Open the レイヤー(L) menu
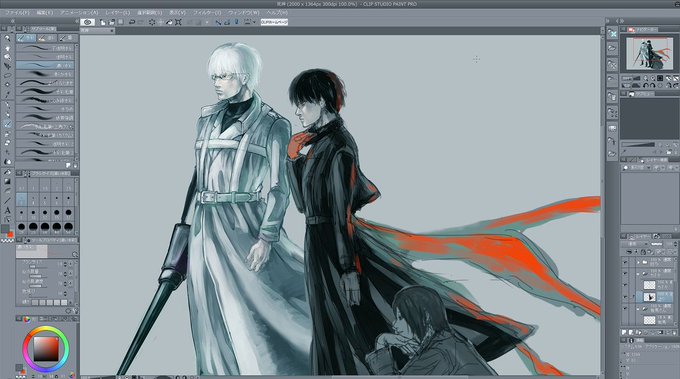 (117, 13)
